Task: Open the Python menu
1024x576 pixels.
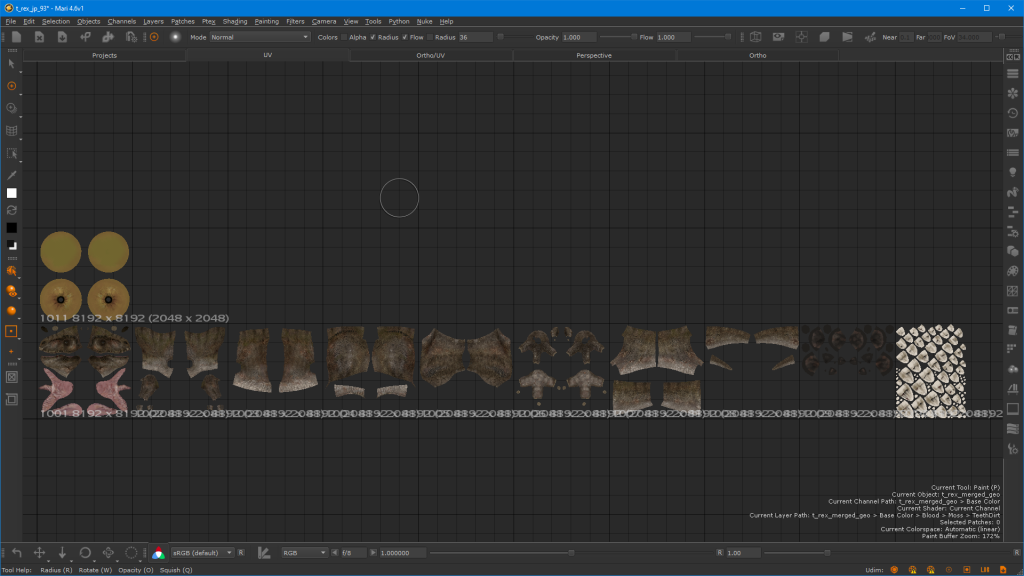Action: click(398, 22)
